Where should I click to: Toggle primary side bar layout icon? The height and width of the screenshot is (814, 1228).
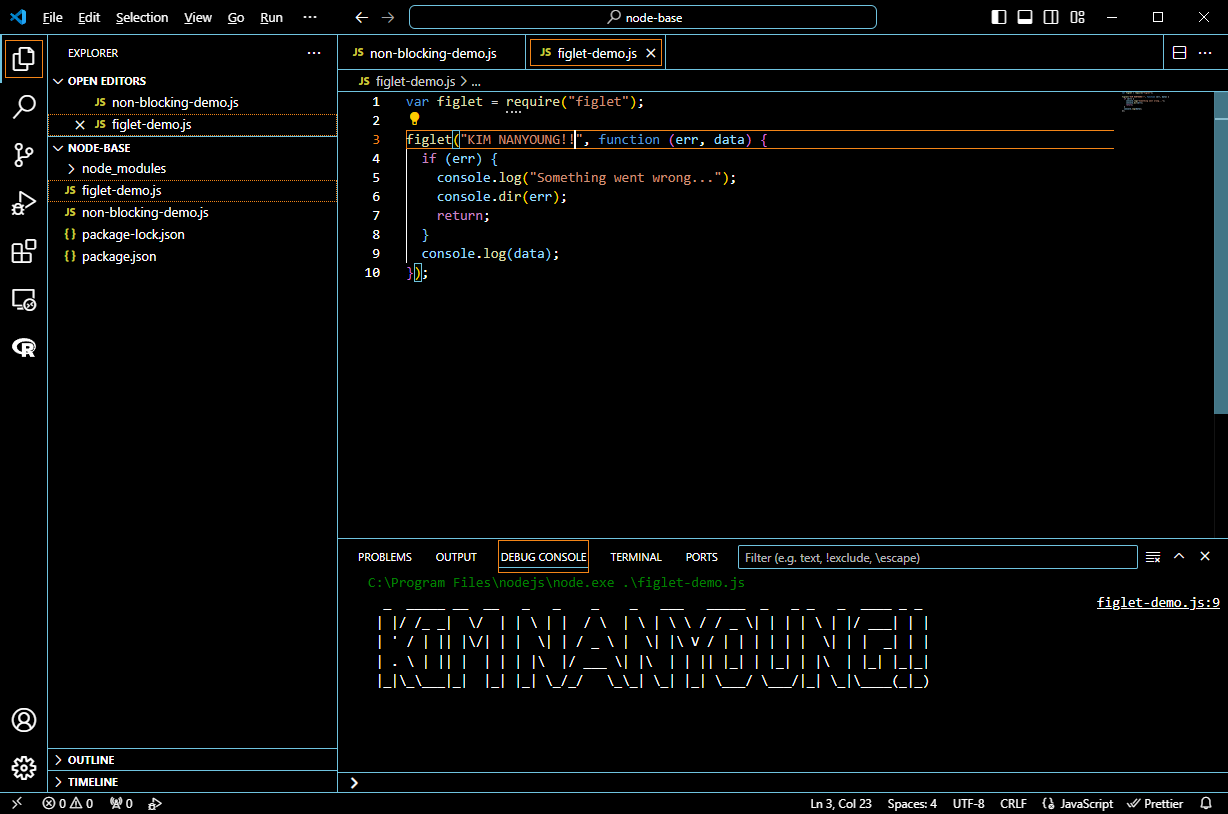click(x=999, y=17)
